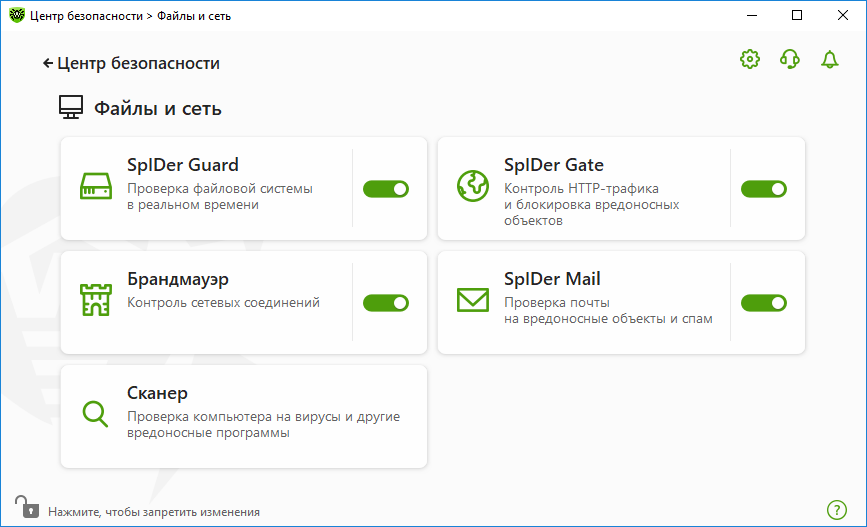Click the Scanner magnifying glass icon
This screenshot has width=867, height=527.
(95, 414)
